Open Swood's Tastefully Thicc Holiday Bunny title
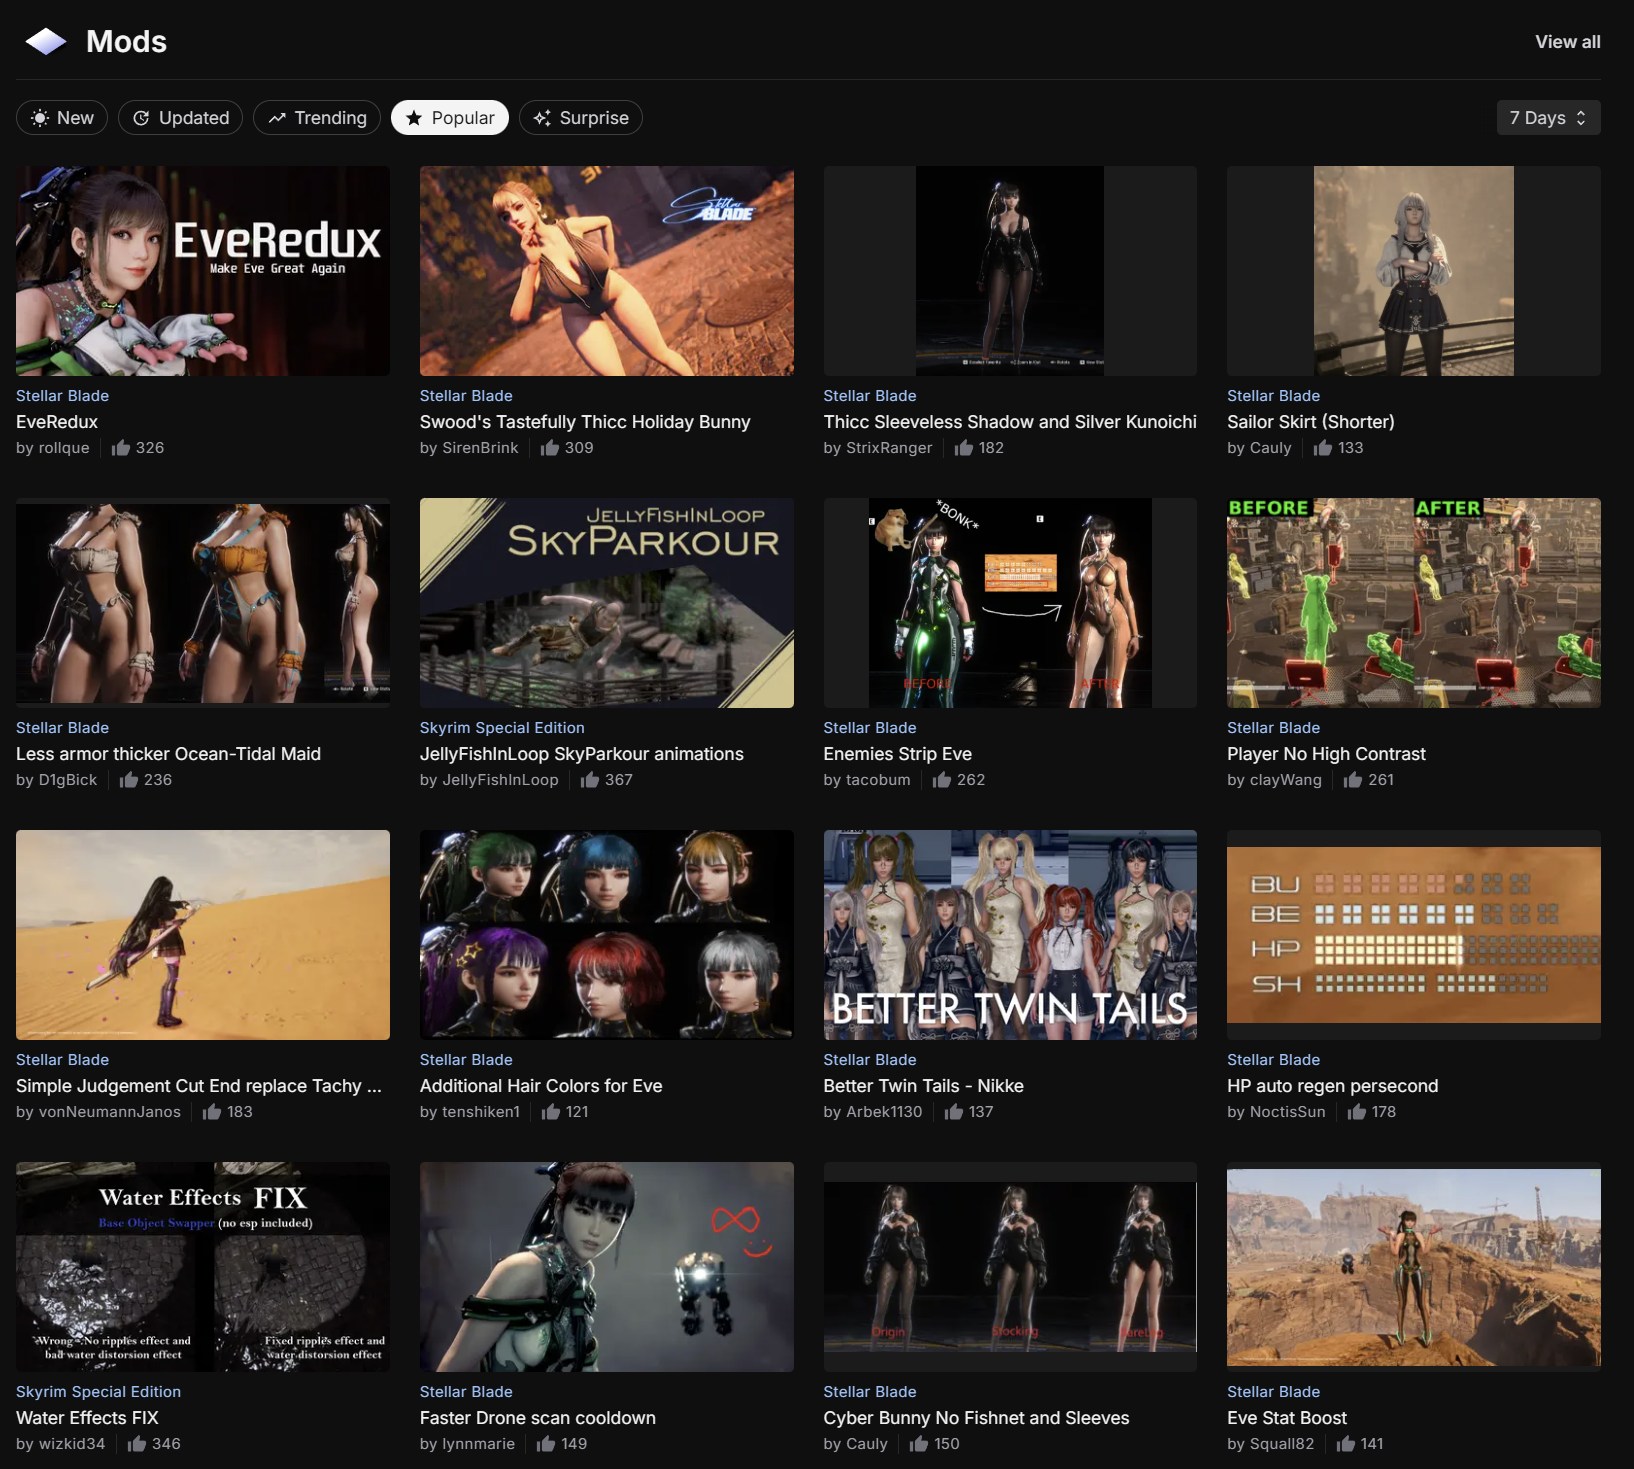 (x=585, y=422)
